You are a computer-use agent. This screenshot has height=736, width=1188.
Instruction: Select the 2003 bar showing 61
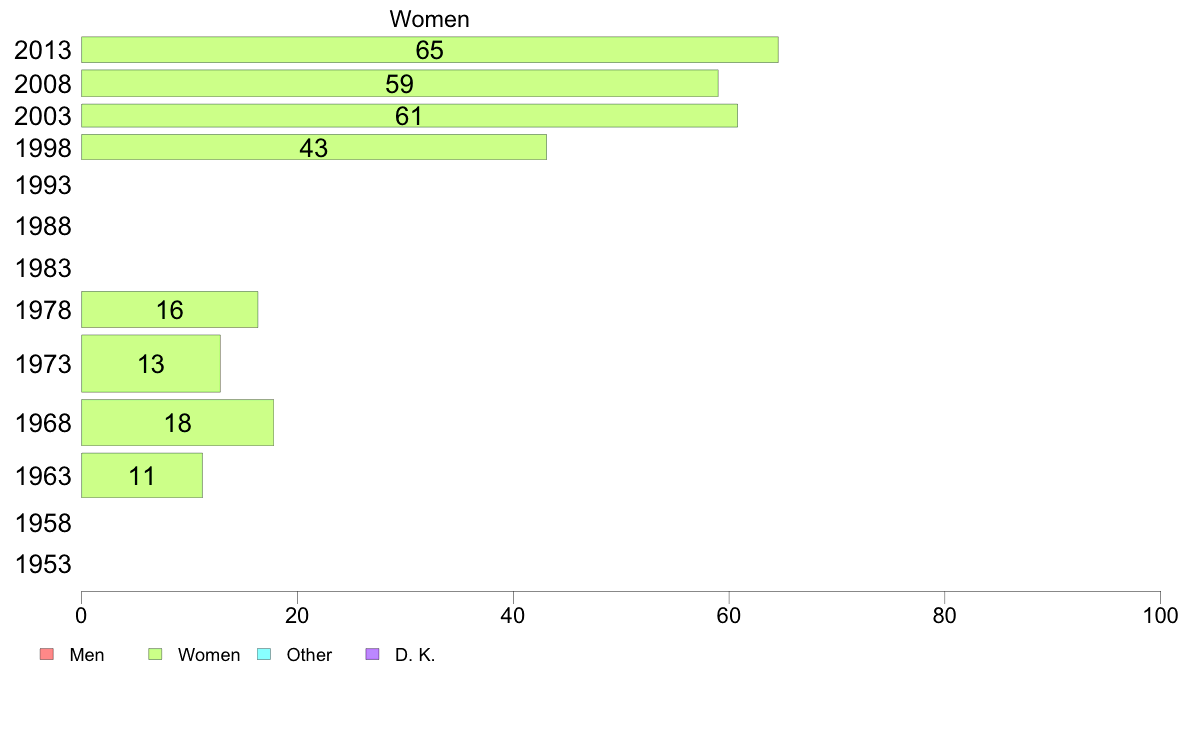(409, 116)
